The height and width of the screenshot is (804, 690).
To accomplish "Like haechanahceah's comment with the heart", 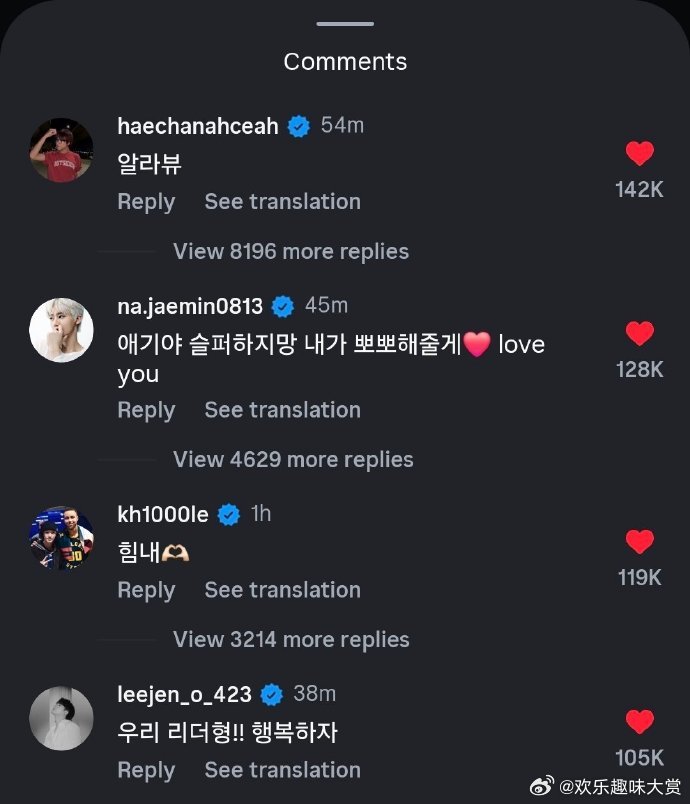I will click(640, 153).
